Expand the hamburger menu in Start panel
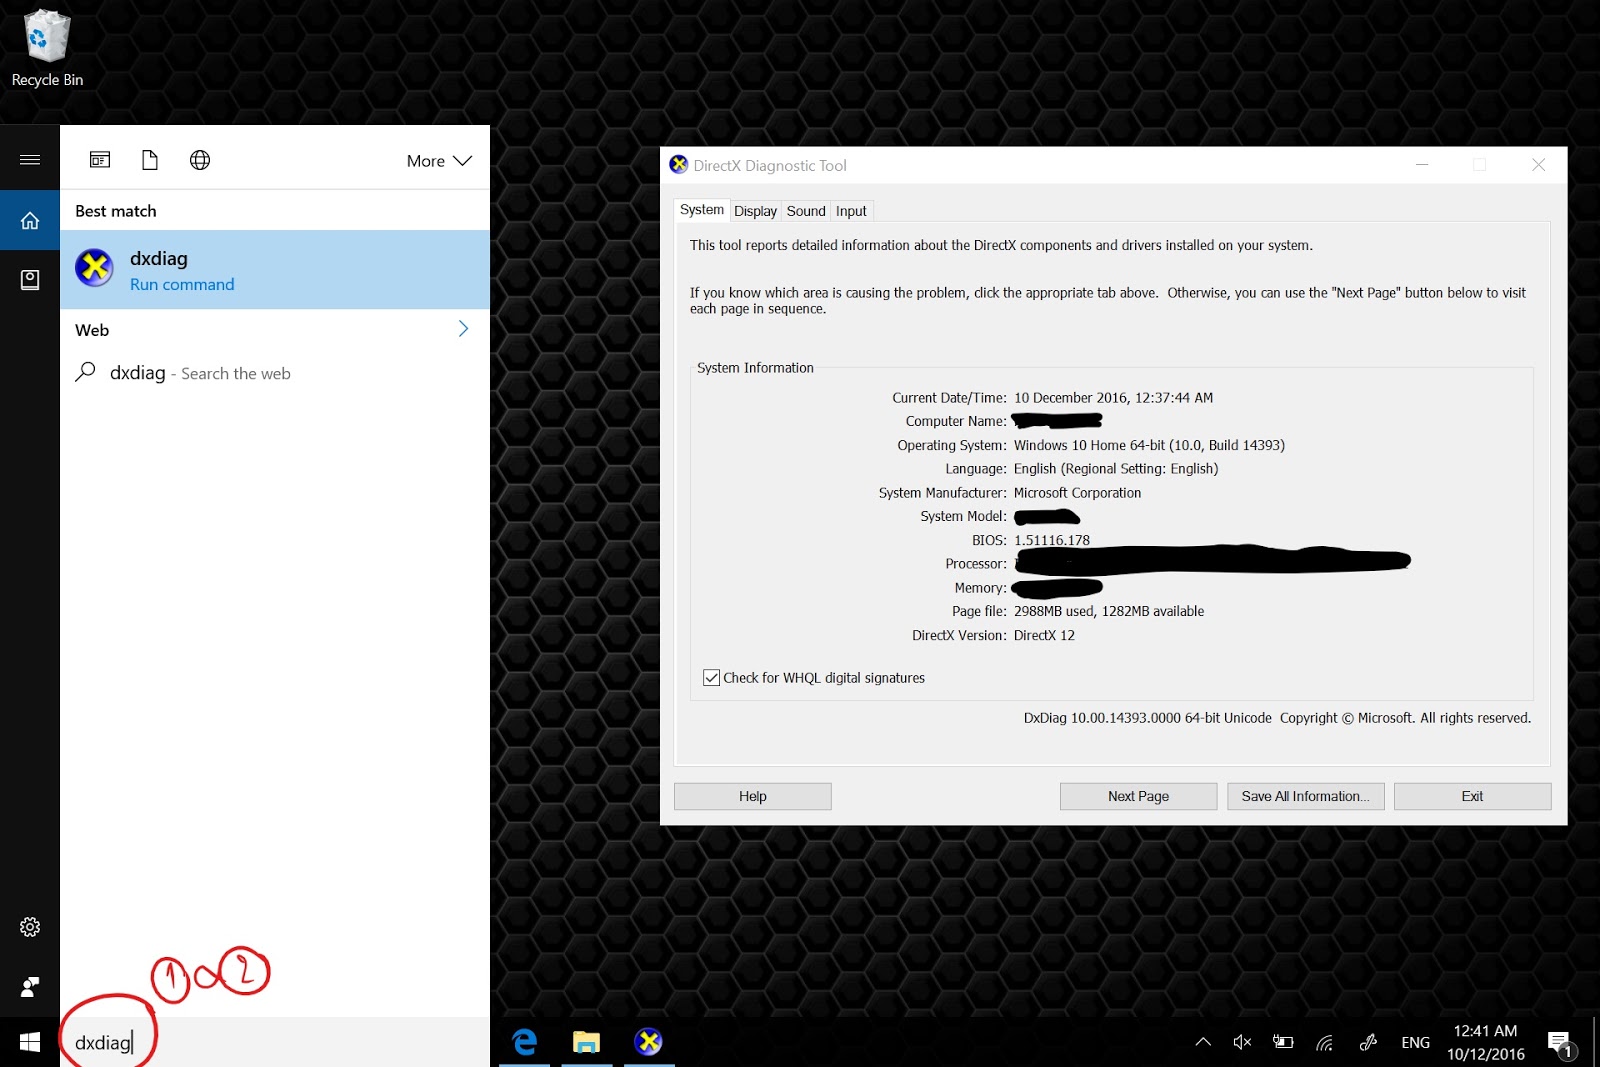The width and height of the screenshot is (1600, 1067). coord(30,160)
